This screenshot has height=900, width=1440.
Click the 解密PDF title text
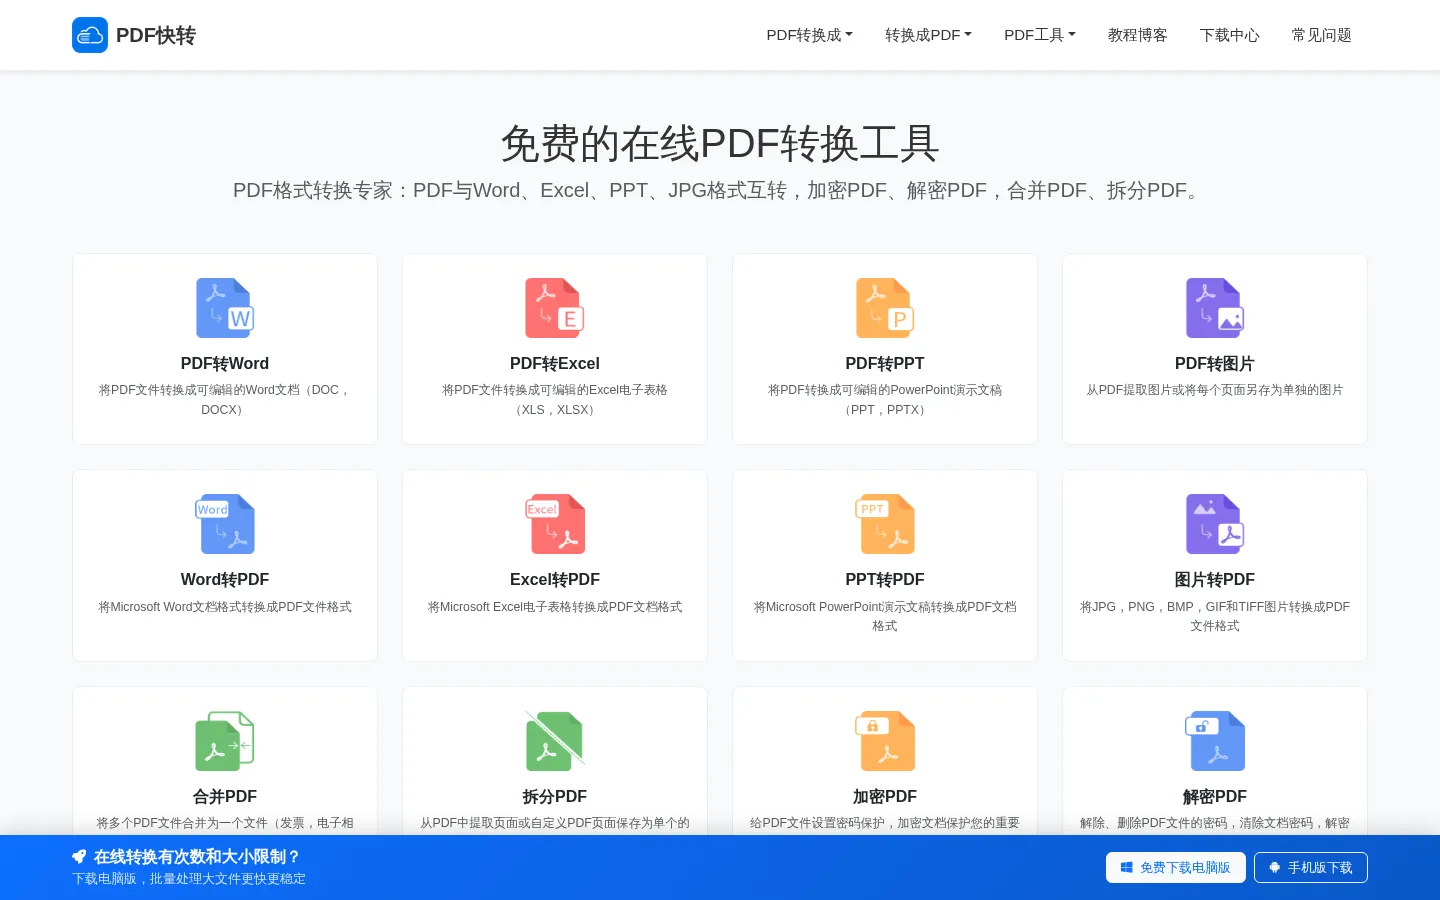point(1215,796)
